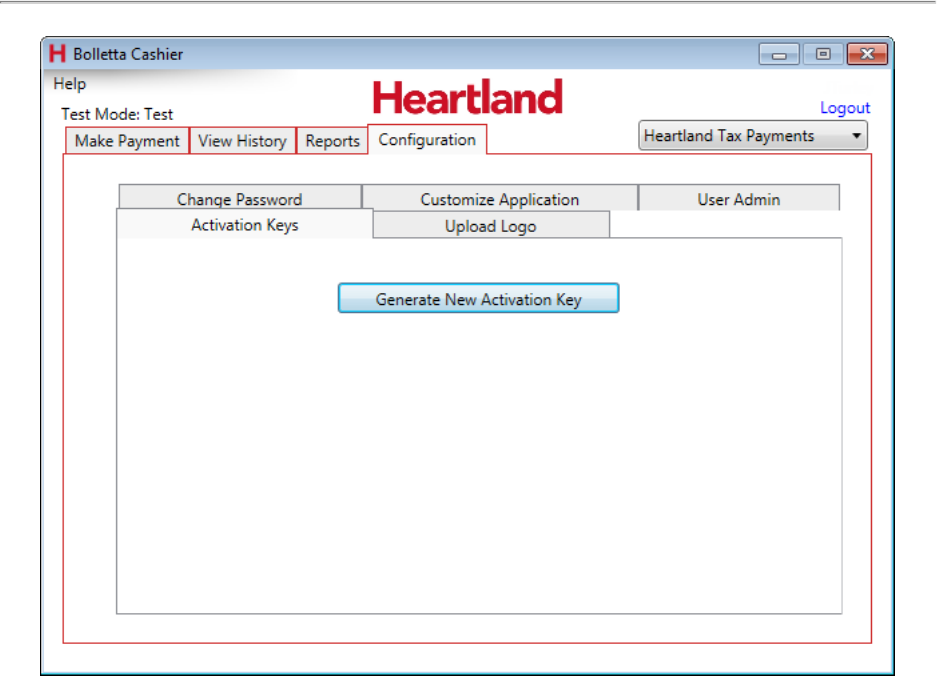The image size is (937, 676).
Task: Maximize the Bolletta Cashier window
Action: (x=823, y=54)
